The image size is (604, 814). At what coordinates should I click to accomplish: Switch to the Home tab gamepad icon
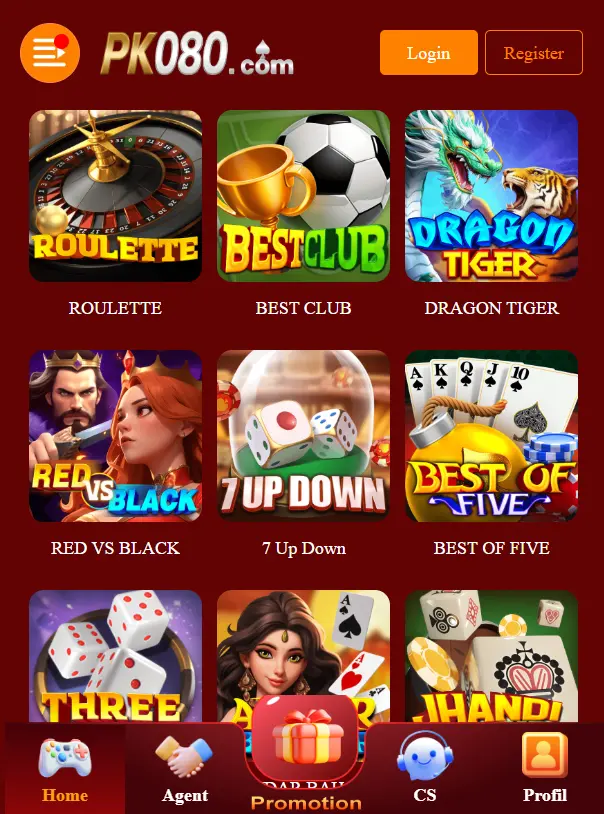64,758
